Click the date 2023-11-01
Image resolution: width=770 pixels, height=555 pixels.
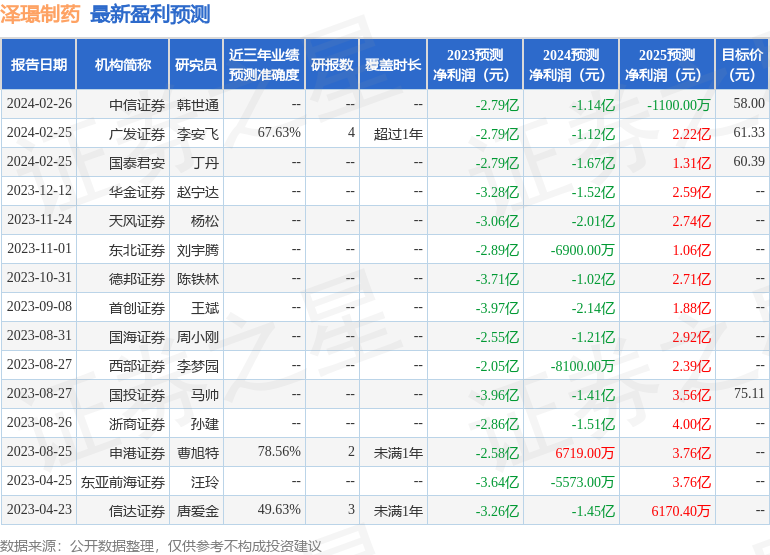(x=39, y=249)
